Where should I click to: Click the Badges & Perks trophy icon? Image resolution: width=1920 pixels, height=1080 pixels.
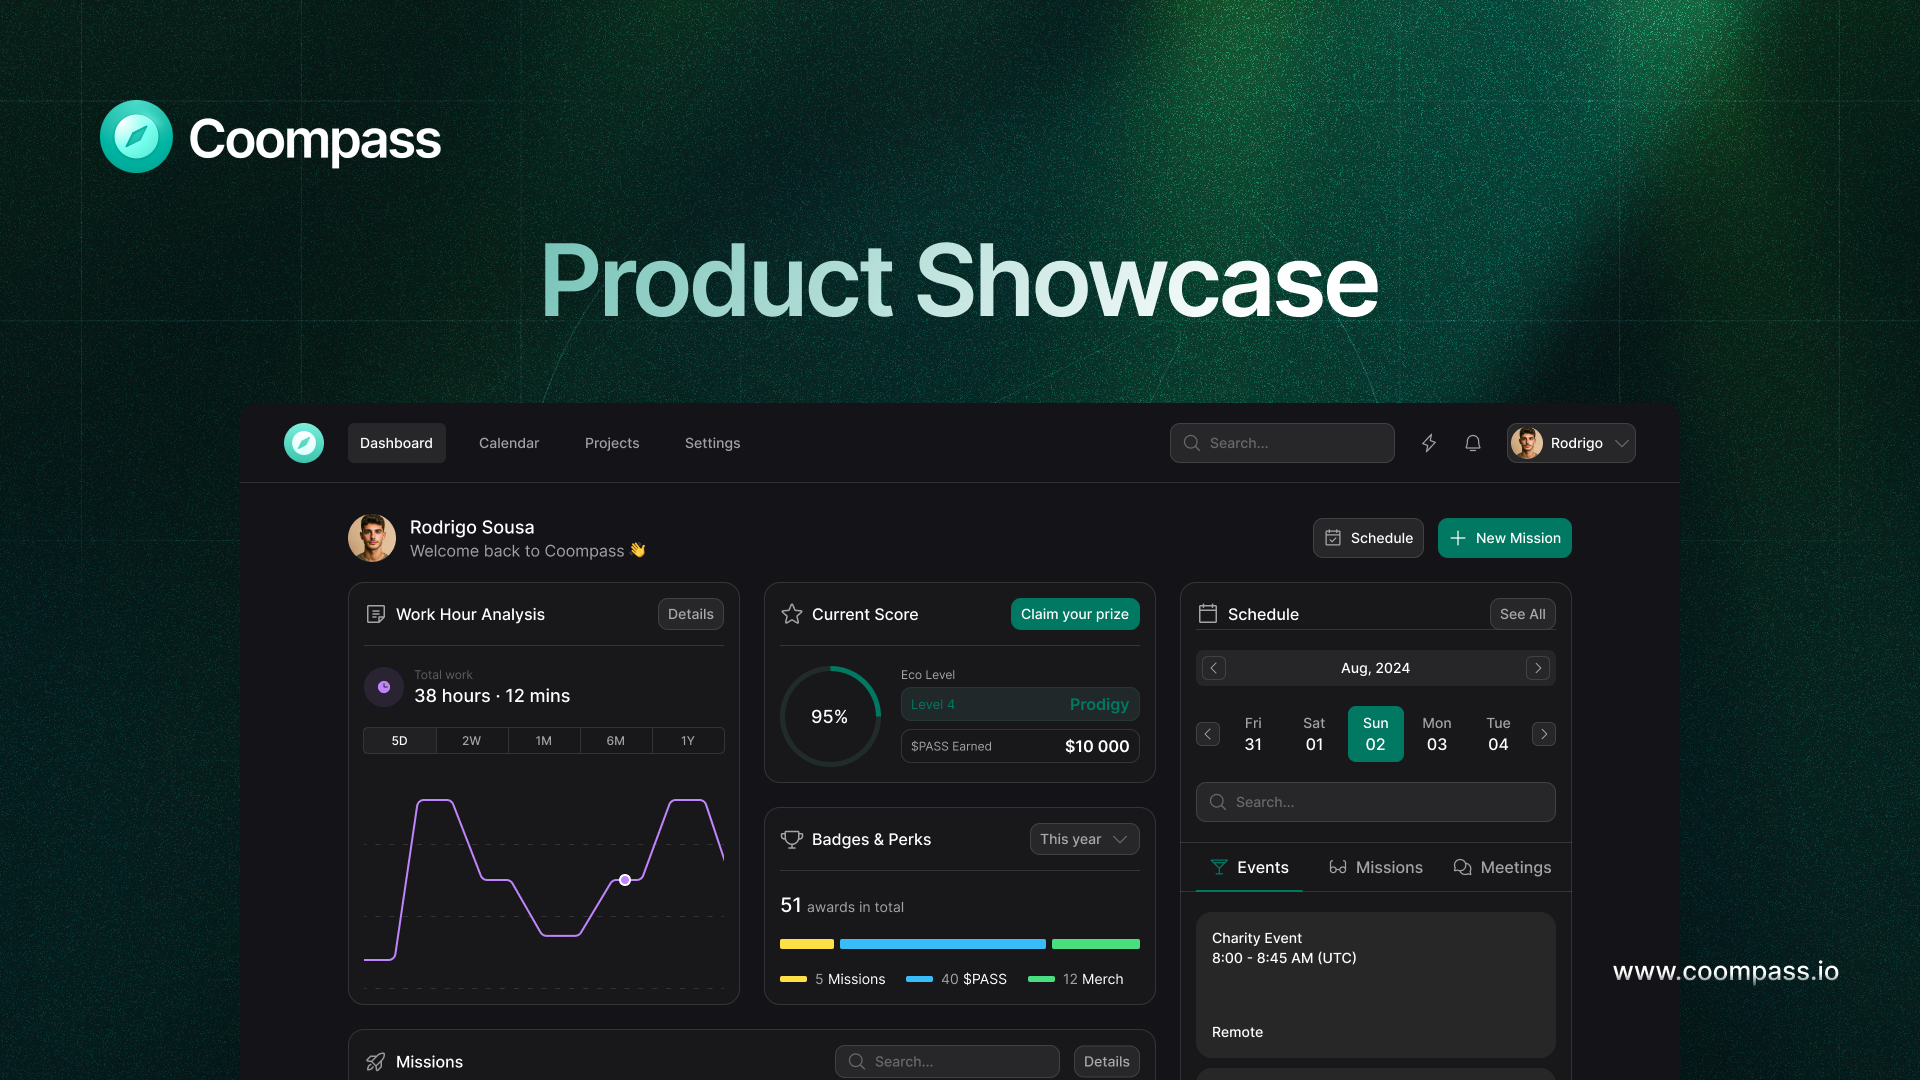[x=792, y=839]
